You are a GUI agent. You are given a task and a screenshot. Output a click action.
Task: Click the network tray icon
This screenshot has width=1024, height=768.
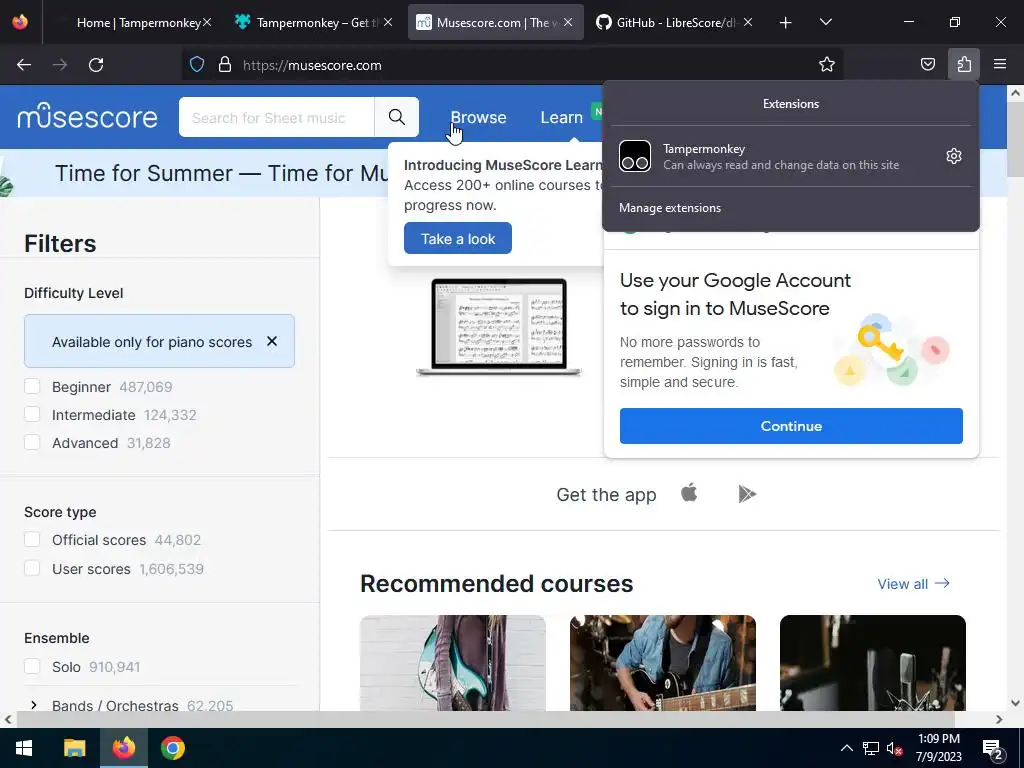(x=871, y=748)
